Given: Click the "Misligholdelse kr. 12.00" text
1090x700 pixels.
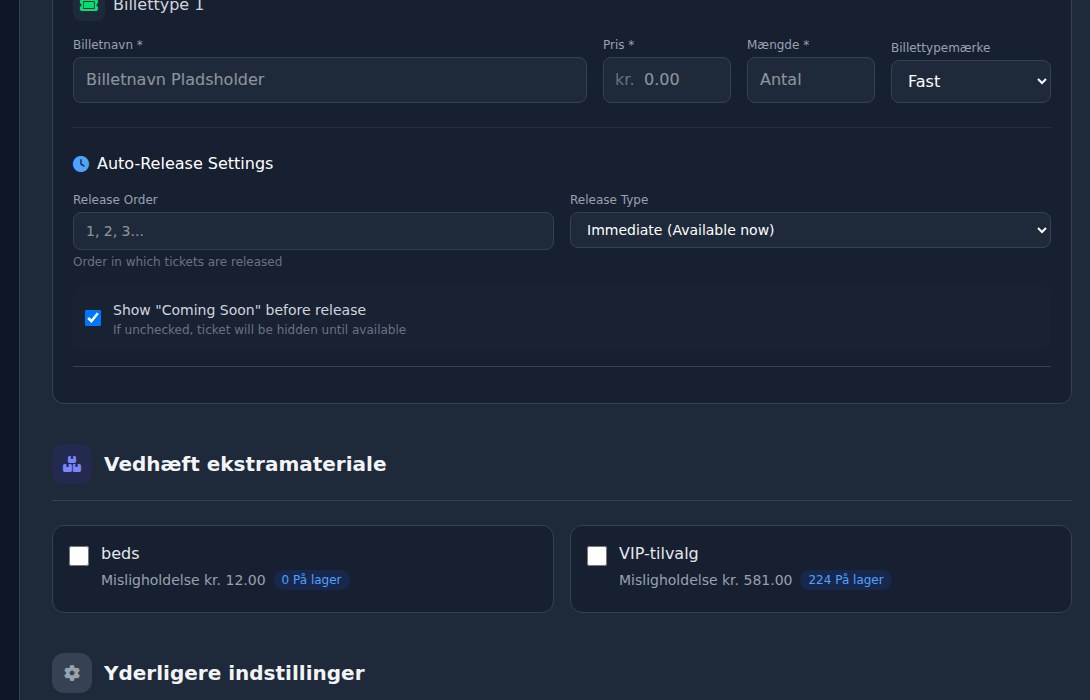Looking at the screenshot, I should point(184,580).
